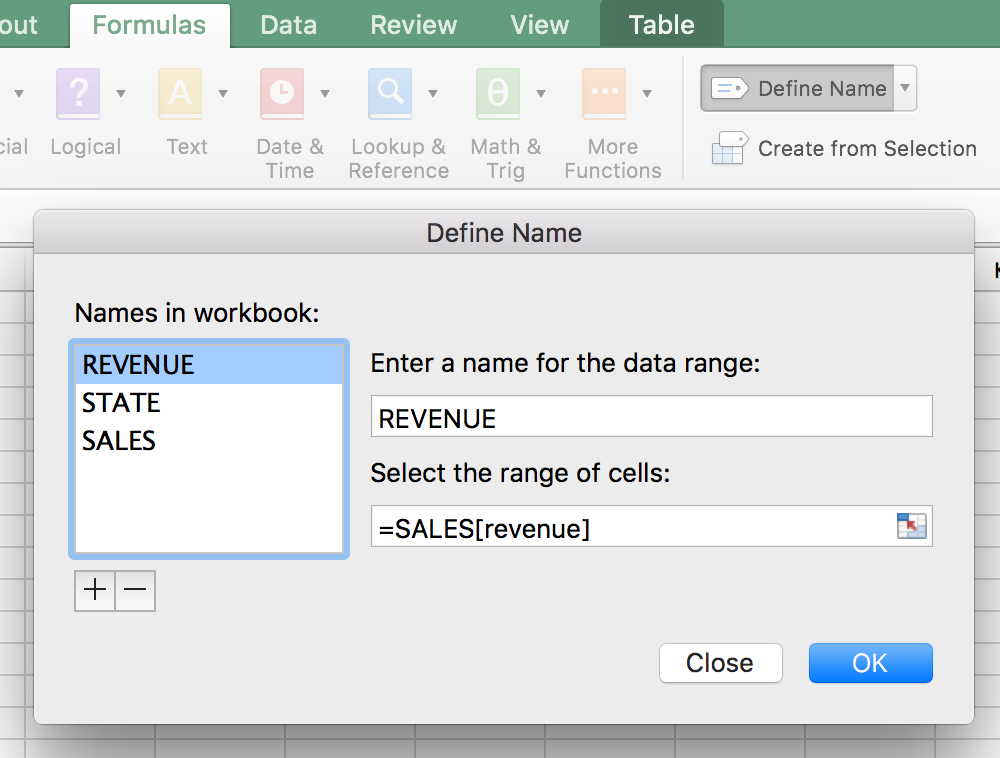
Task: Open the Logical functions icon
Action: point(78,94)
